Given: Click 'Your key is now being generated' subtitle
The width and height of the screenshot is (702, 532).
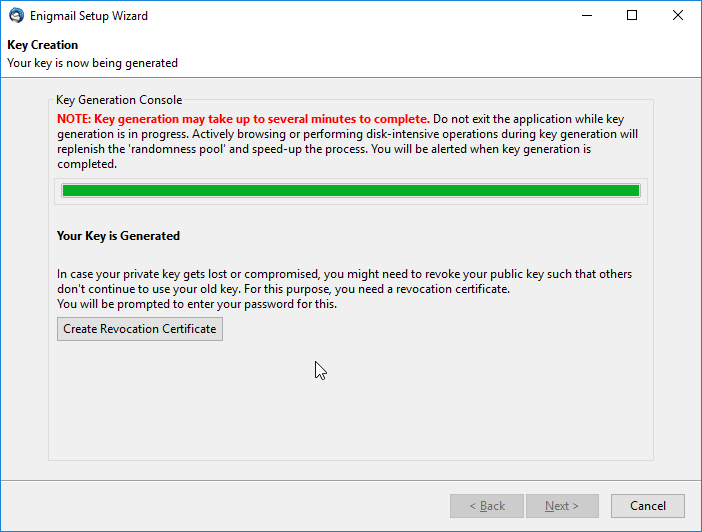Looking at the screenshot, I should pyautogui.click(x=92, y=63).
